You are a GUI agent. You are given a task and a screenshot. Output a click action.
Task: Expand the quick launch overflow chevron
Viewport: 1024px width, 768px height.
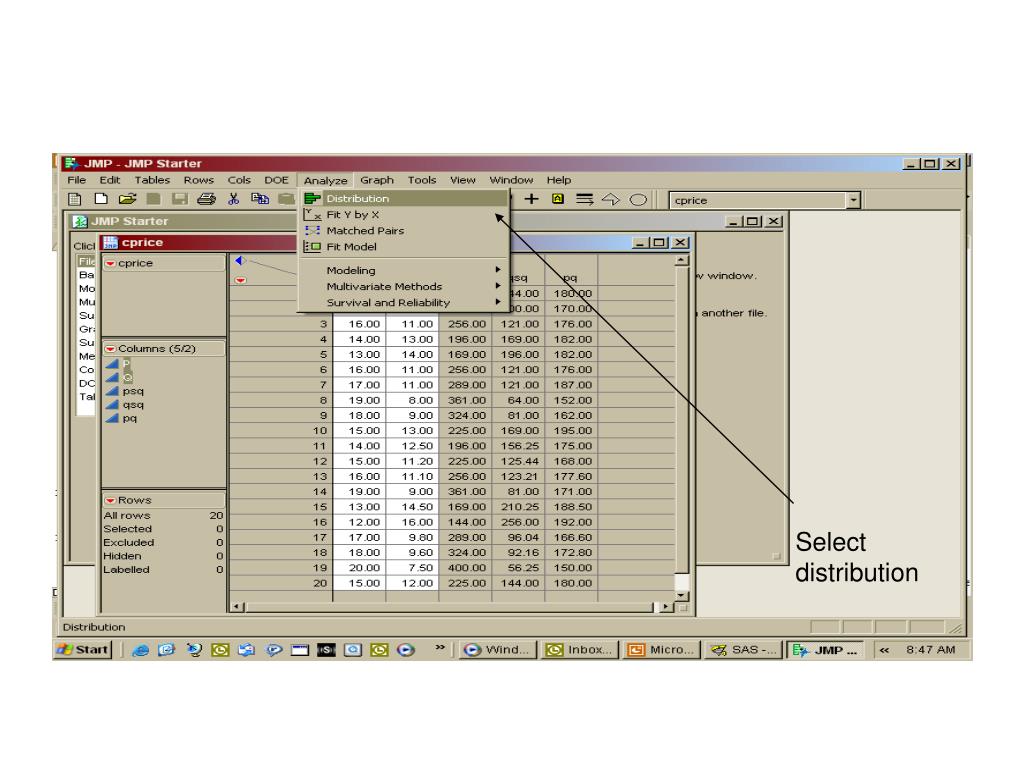[440, 648]
